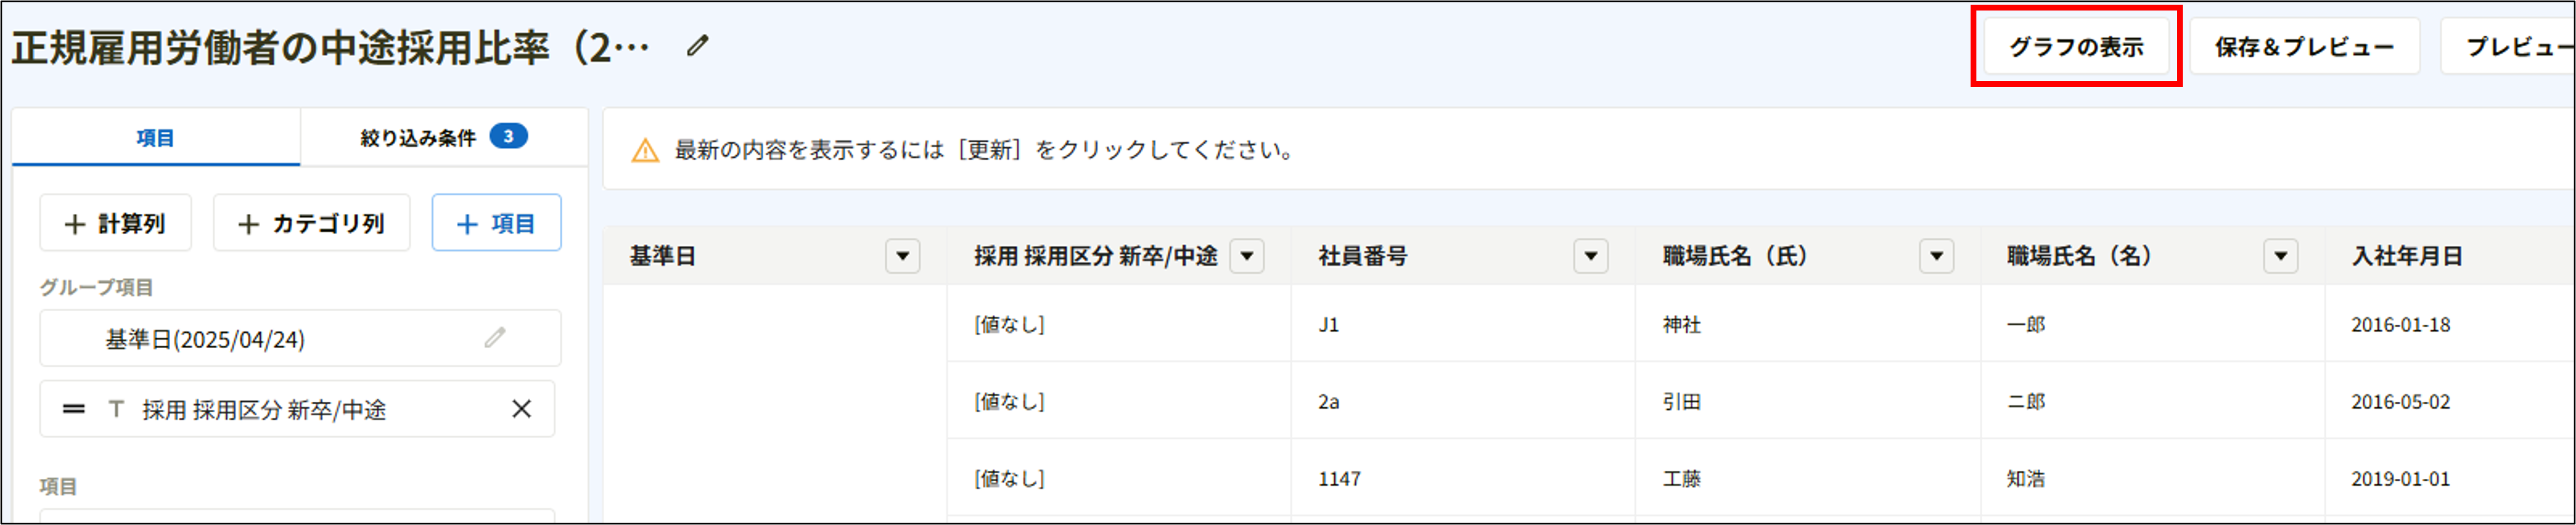The width and height of the screenshot is (2576, 525).
Task: Open the 基準日 column dropdown
Action: (x=903, y=256)
